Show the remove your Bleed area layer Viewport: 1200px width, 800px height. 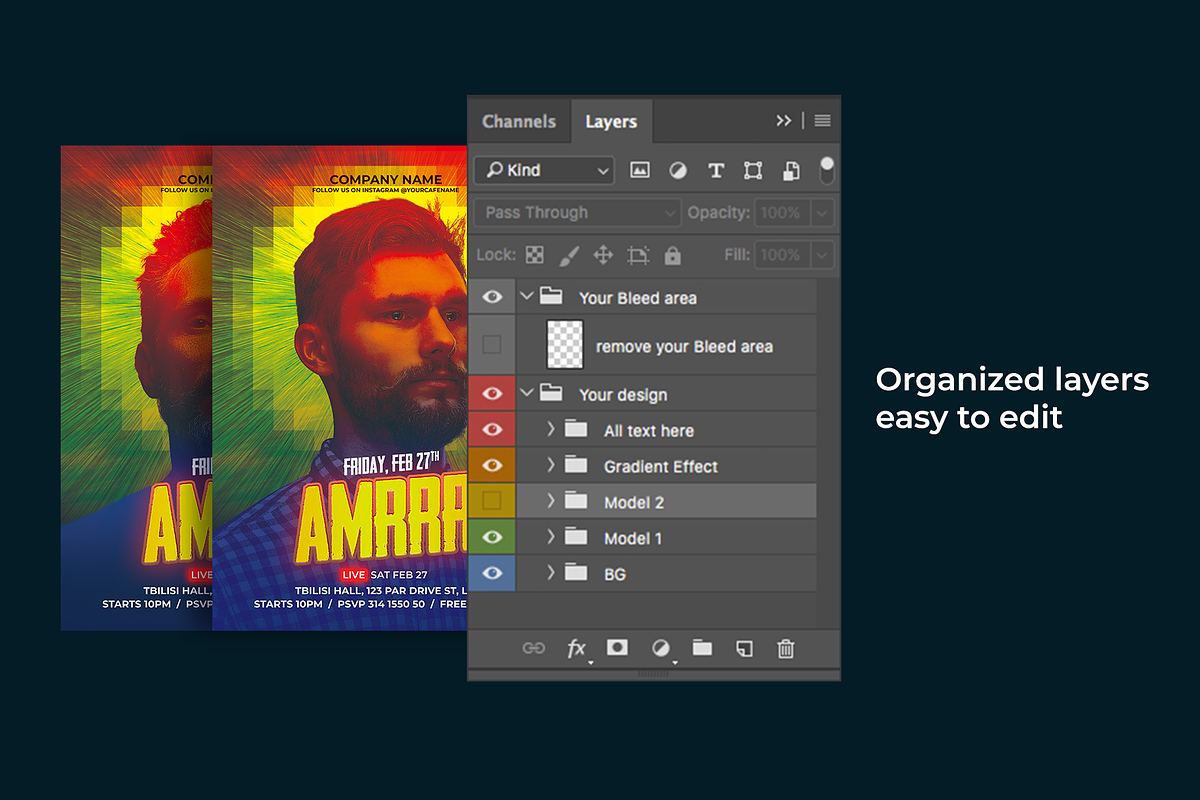tap(491, 345)
